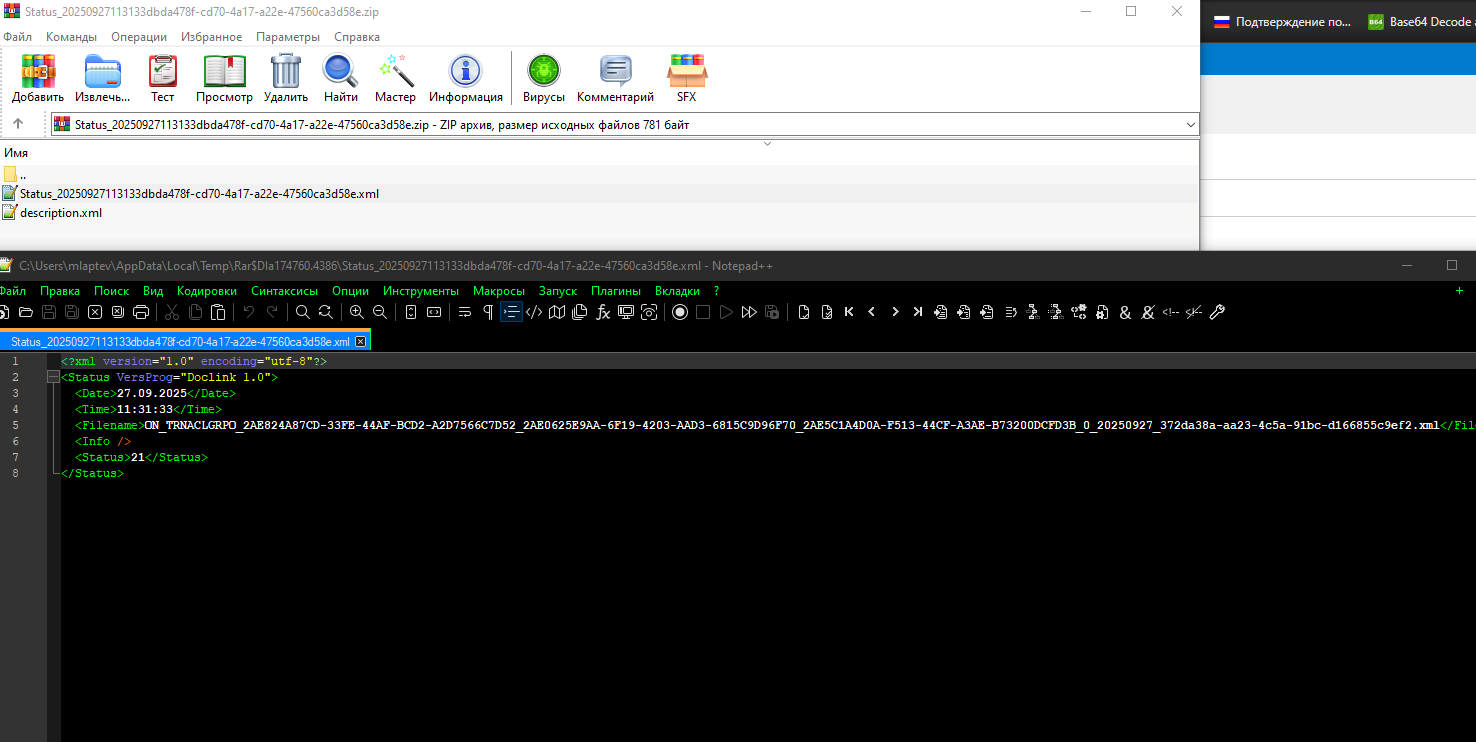
Task: Click WinRAR's Добавить (Add) toolbar icon
Action: tap(38, 78)
